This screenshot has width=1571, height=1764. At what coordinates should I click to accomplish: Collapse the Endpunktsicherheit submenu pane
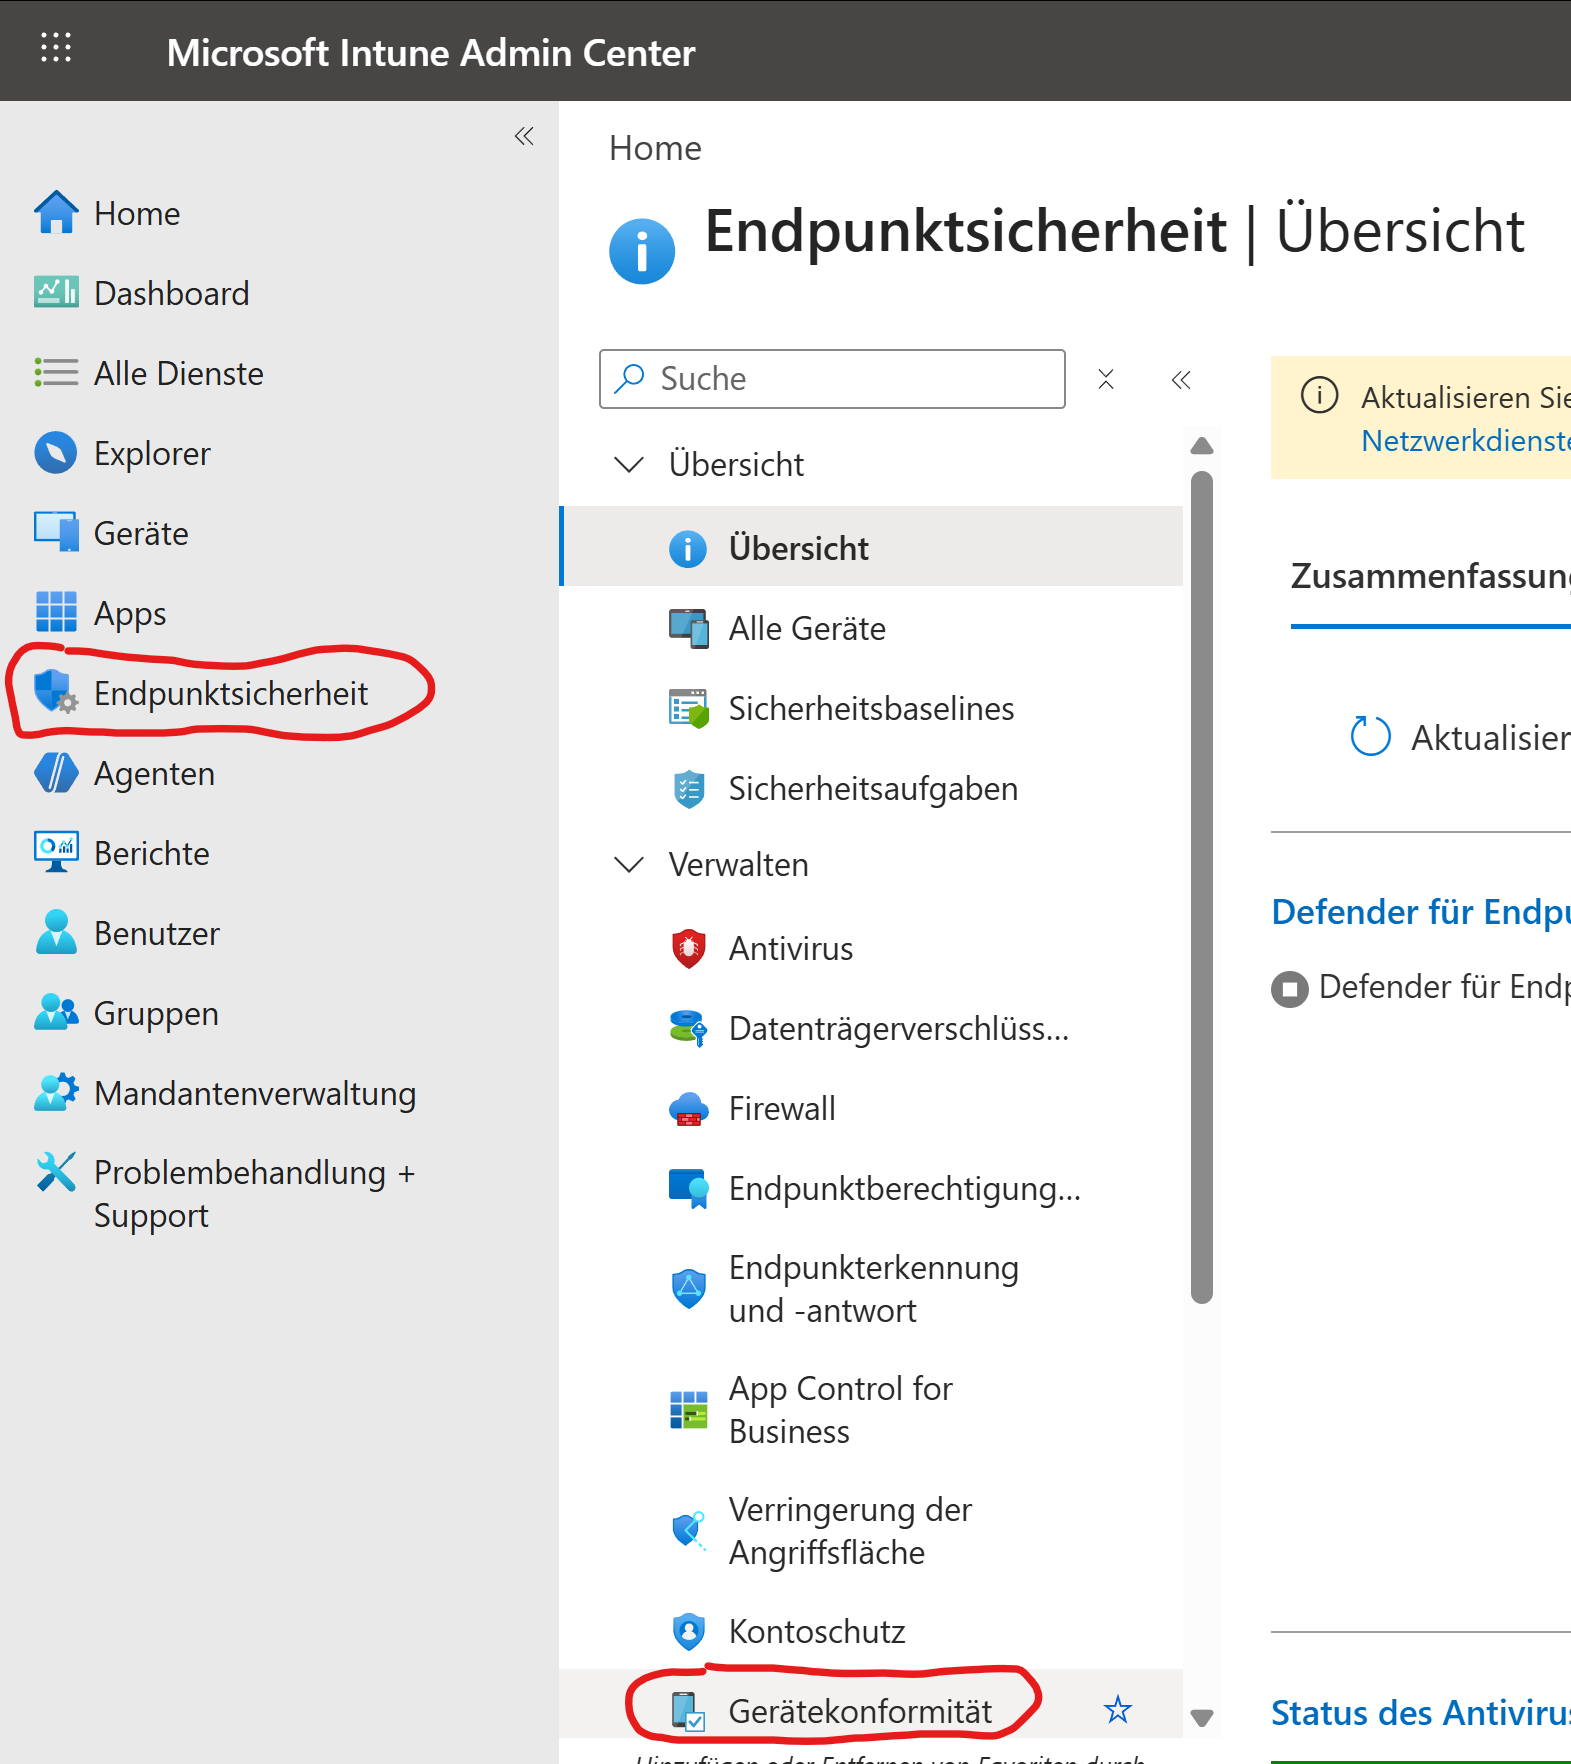1181,380
